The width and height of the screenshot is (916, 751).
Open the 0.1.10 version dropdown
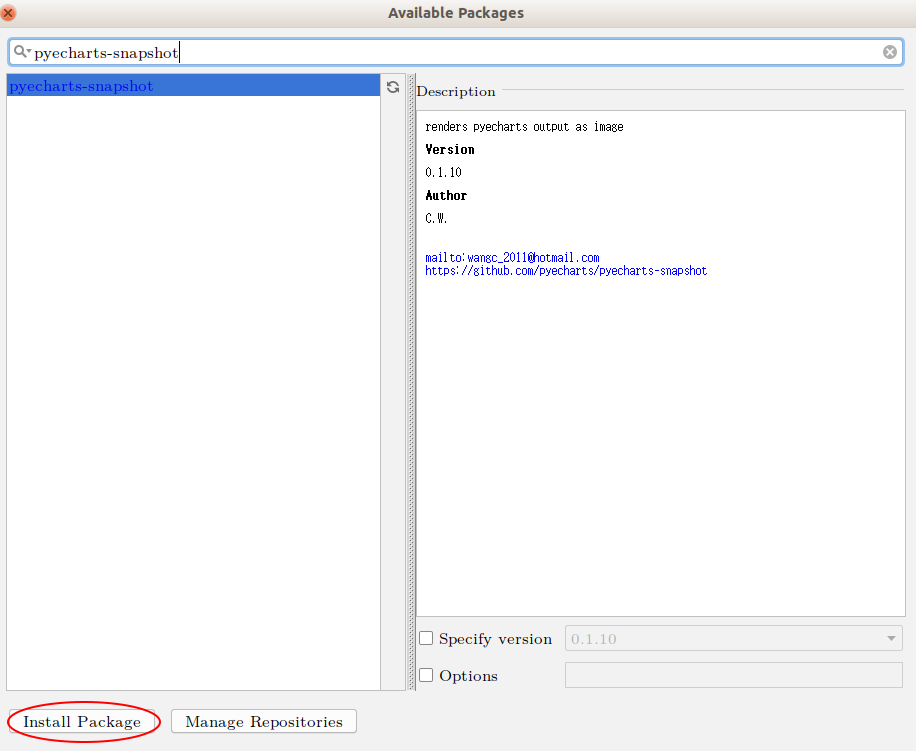tap(733, 639)
